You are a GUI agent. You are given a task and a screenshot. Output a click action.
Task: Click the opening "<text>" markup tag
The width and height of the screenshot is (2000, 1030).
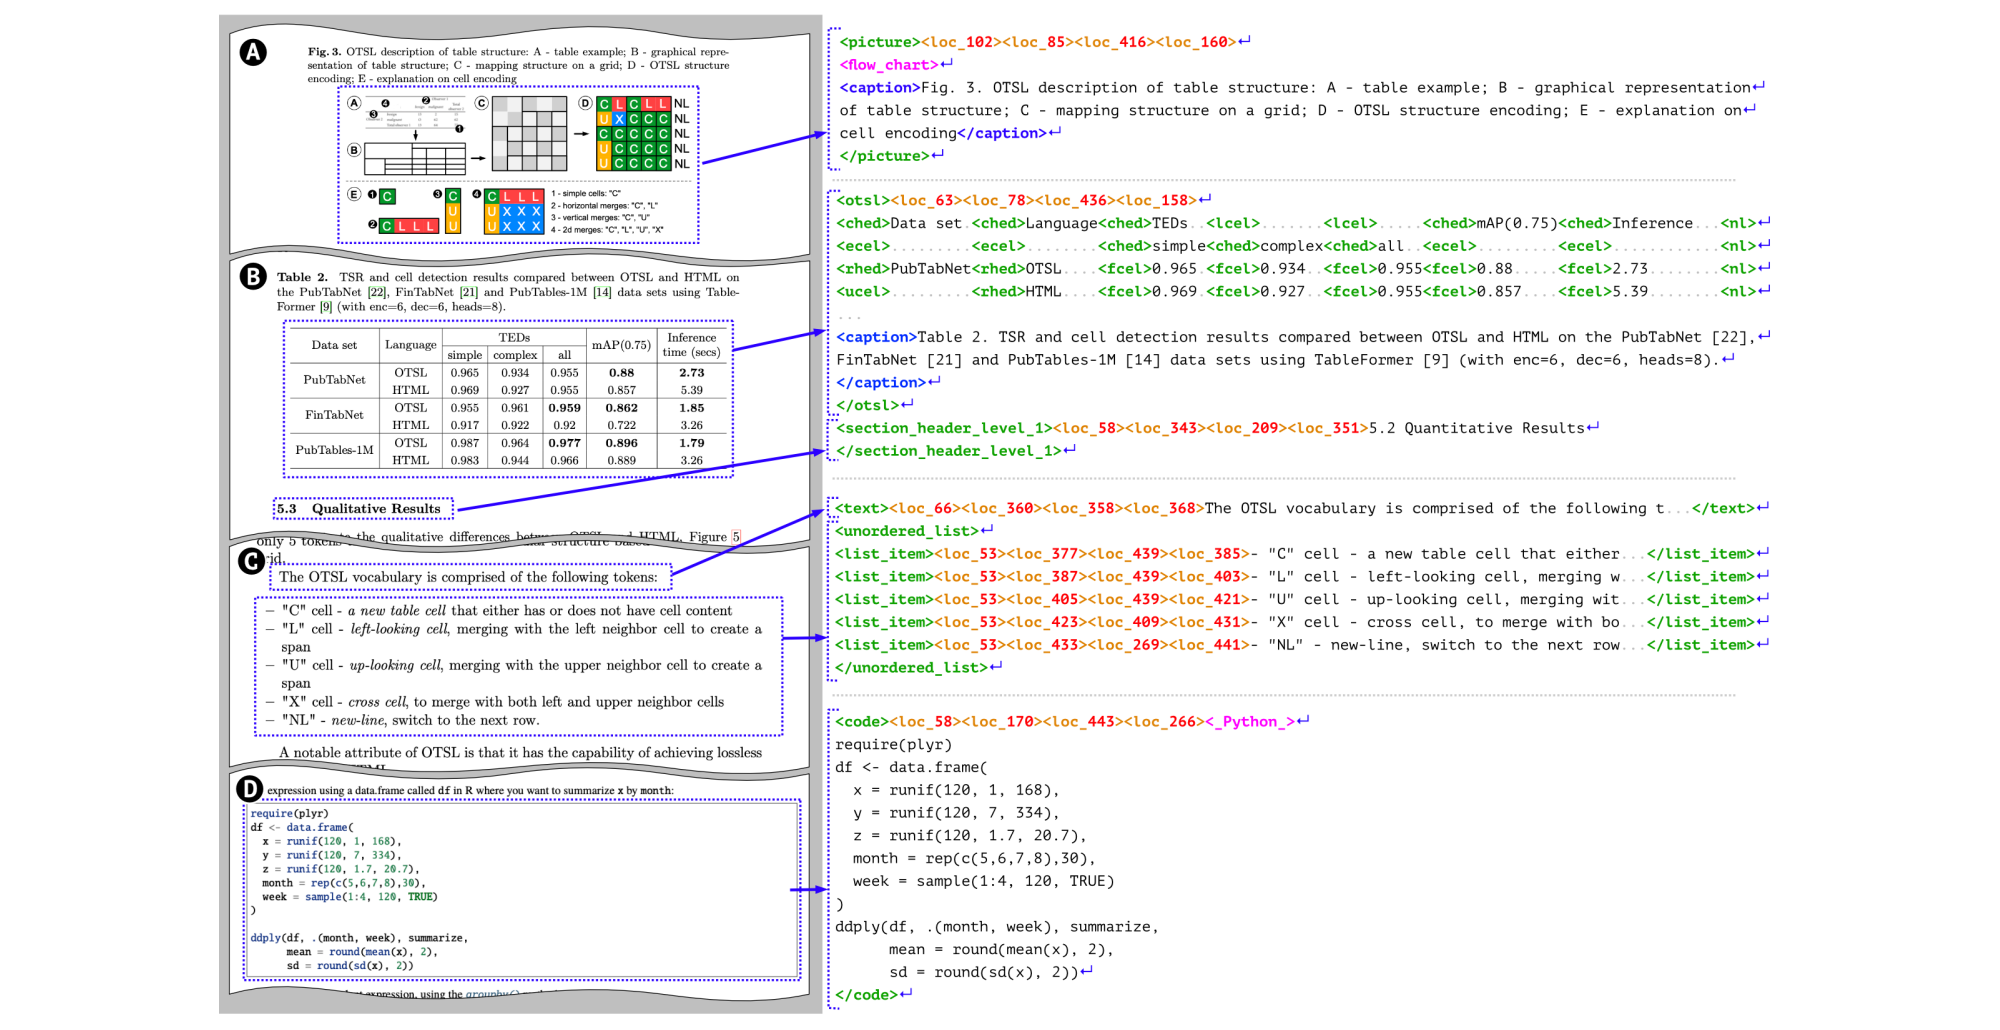862,508
